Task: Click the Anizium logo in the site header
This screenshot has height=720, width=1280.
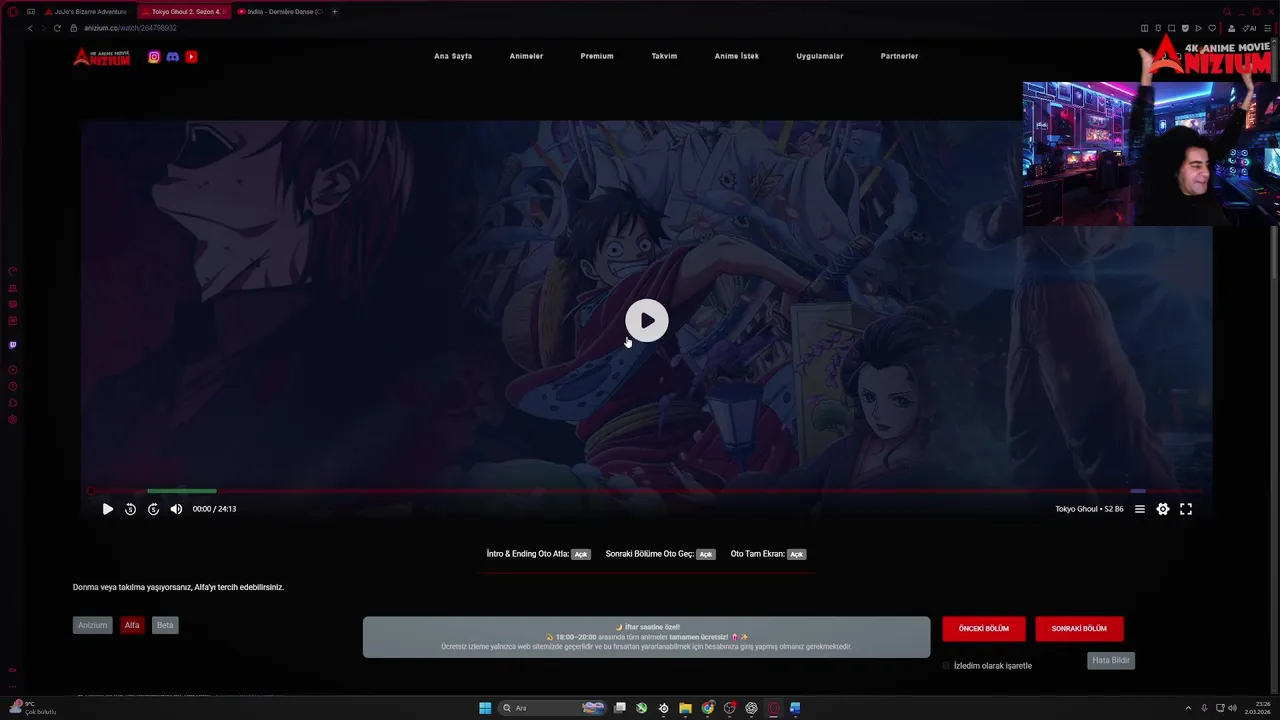Action: [x=101, y=57]
